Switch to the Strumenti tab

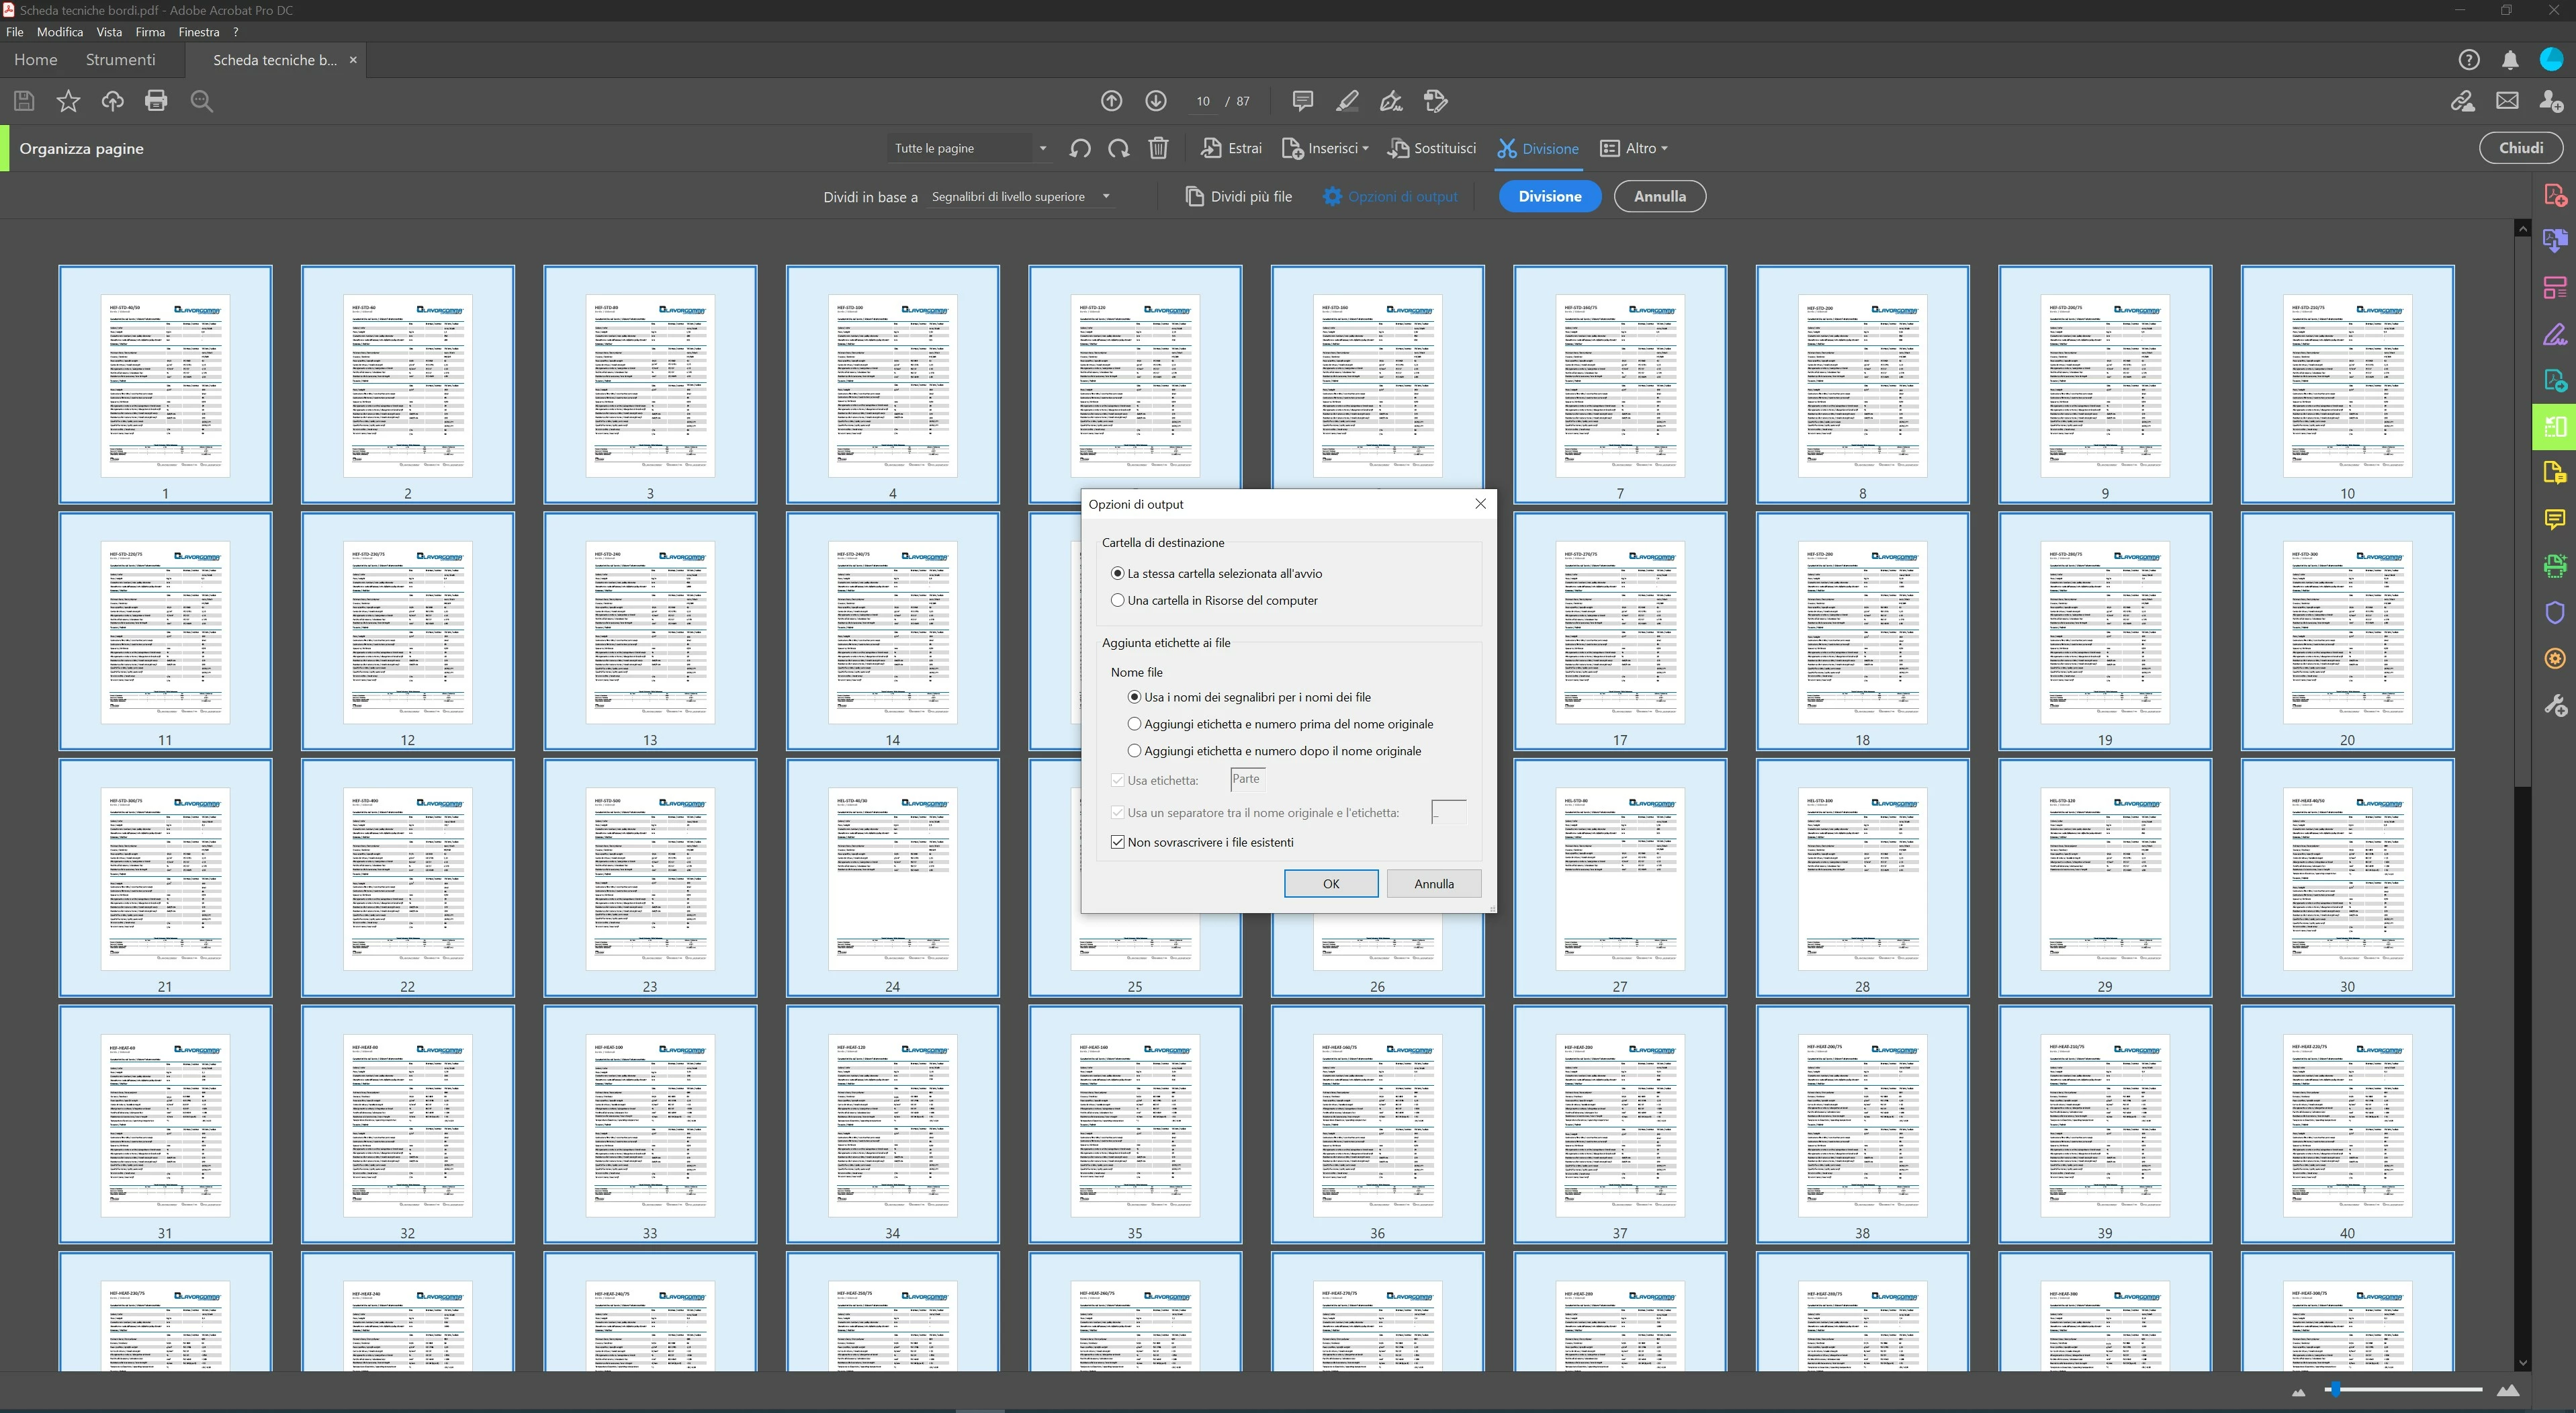tap(120, 60)
